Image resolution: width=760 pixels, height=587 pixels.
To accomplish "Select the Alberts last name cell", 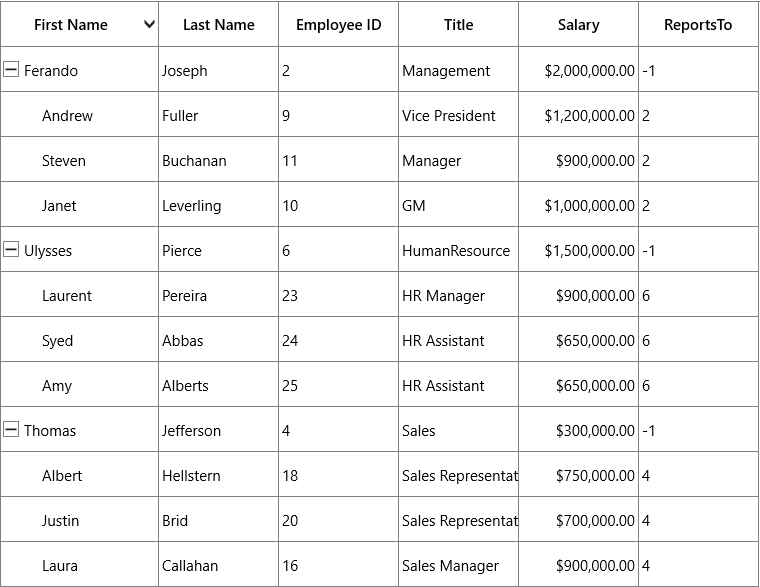I will coord(219,386).
